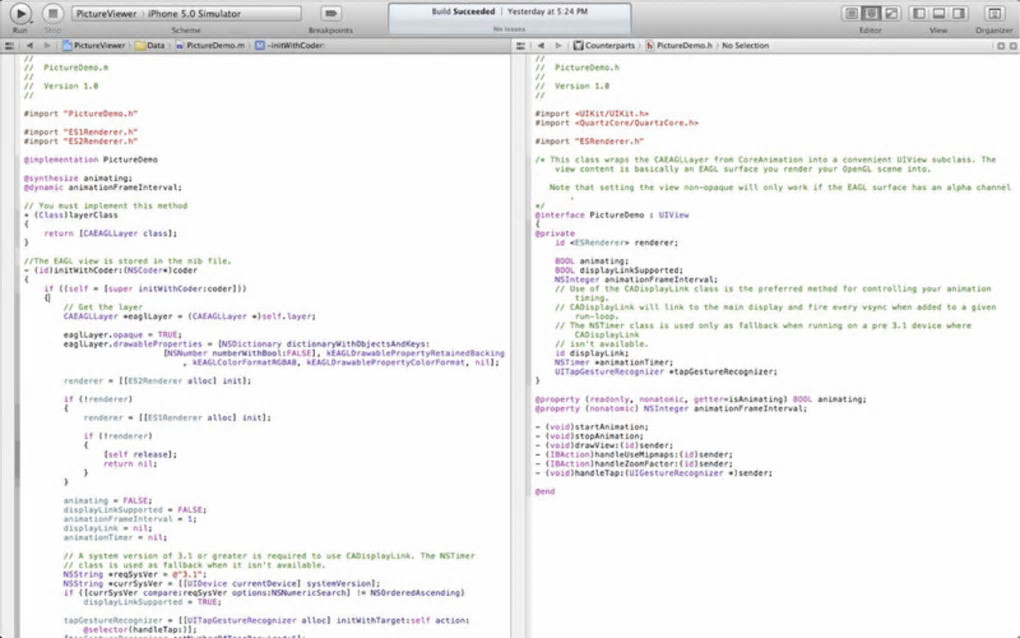The height and width of the screenshot is (638, 1020).
Task: Click the Data folder in the jump bar
Action: tap(151, 46)
